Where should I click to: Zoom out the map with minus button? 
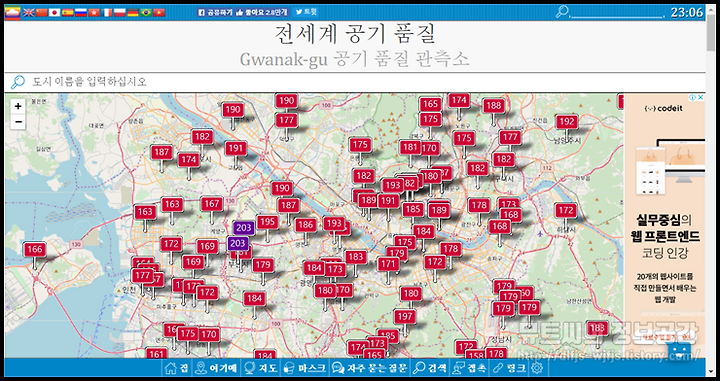click(x=18, y=122)
